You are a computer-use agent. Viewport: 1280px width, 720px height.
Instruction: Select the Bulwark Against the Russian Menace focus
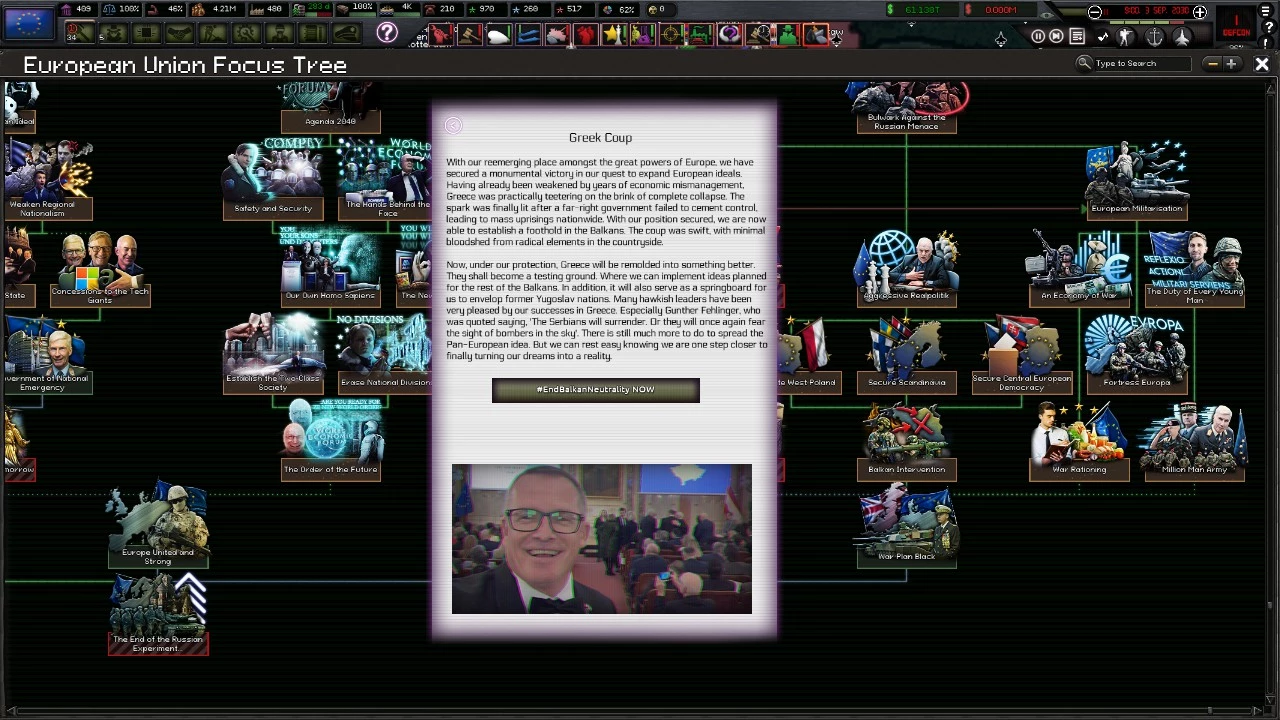906,106
